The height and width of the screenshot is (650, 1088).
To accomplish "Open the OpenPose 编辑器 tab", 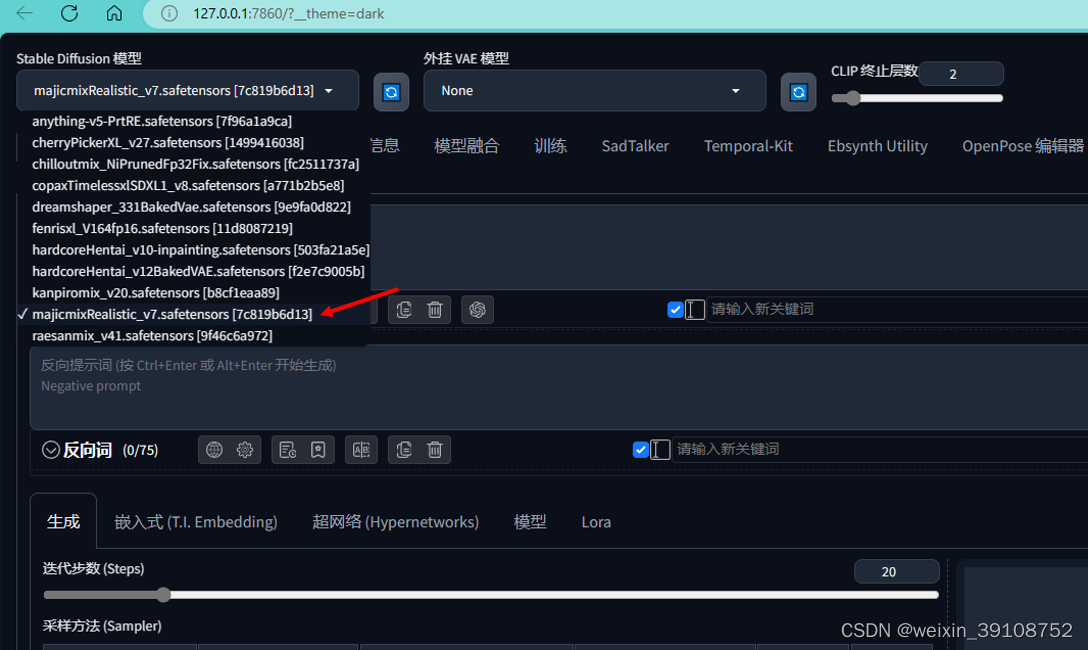I will click(1023, 146).
